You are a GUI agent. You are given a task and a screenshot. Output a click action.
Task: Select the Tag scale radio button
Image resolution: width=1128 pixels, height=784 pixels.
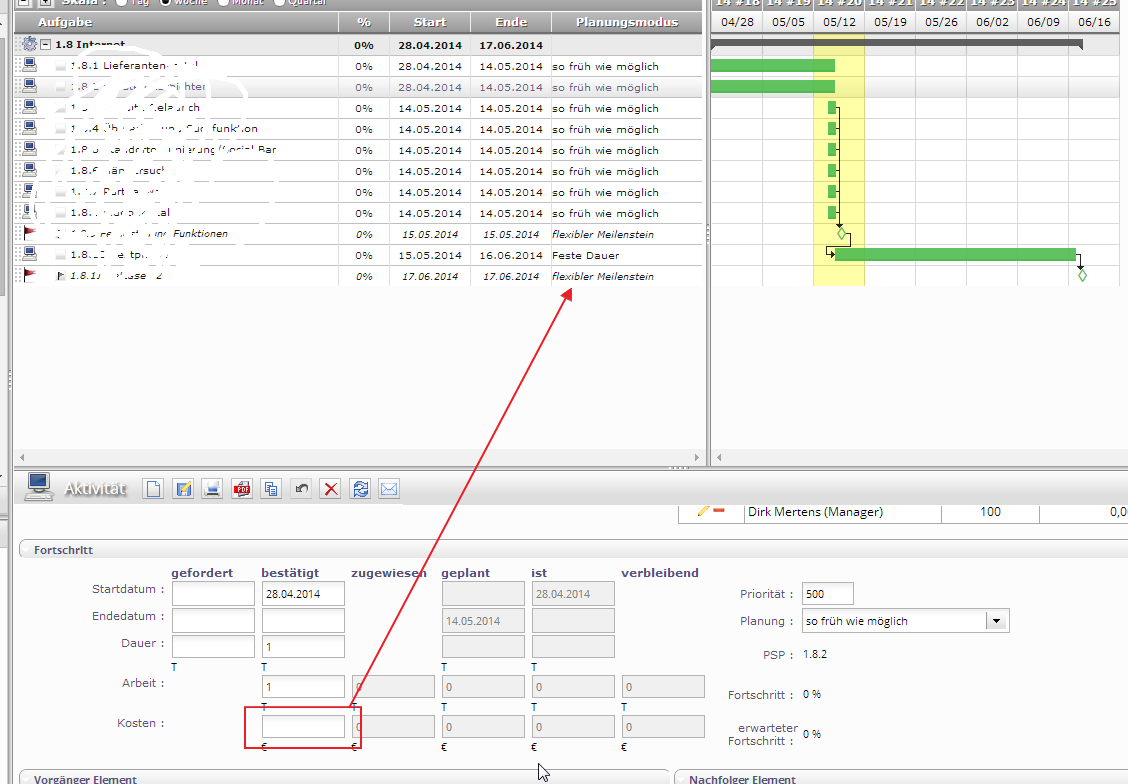pyautogui.click(x=122, y=2)
